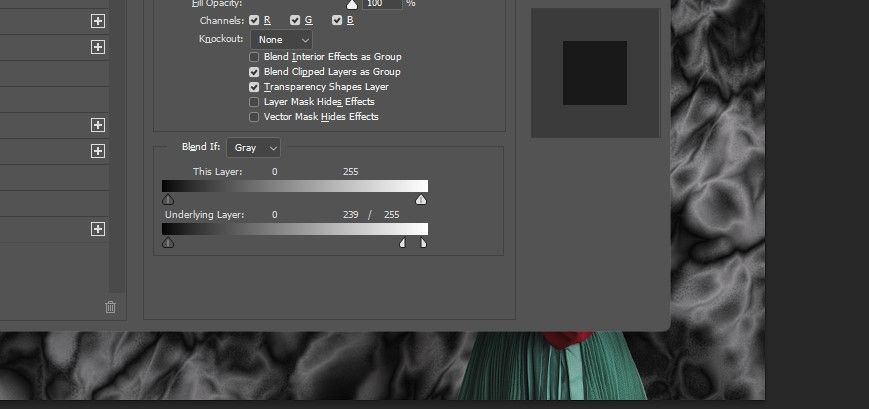Toggle the B channel checkbox
Screen dimensions: 869x409
(x=337, y=21)
